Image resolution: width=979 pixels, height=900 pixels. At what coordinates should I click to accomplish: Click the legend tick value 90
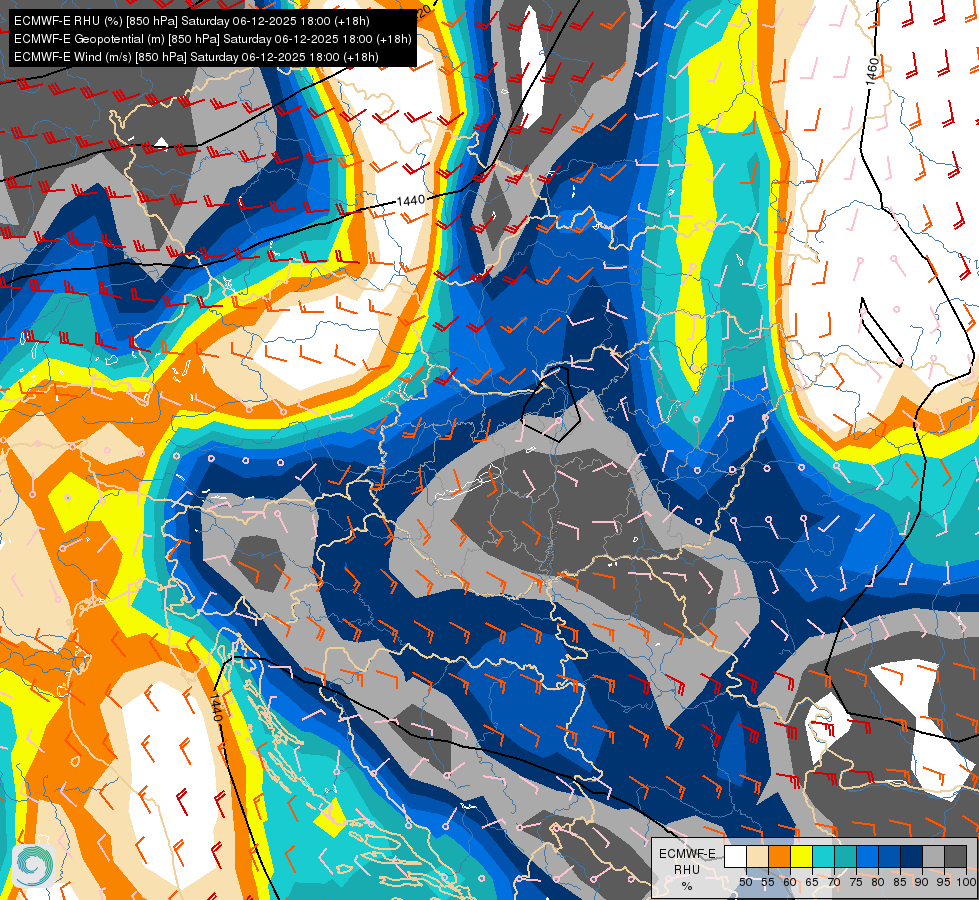coord(922,882)
